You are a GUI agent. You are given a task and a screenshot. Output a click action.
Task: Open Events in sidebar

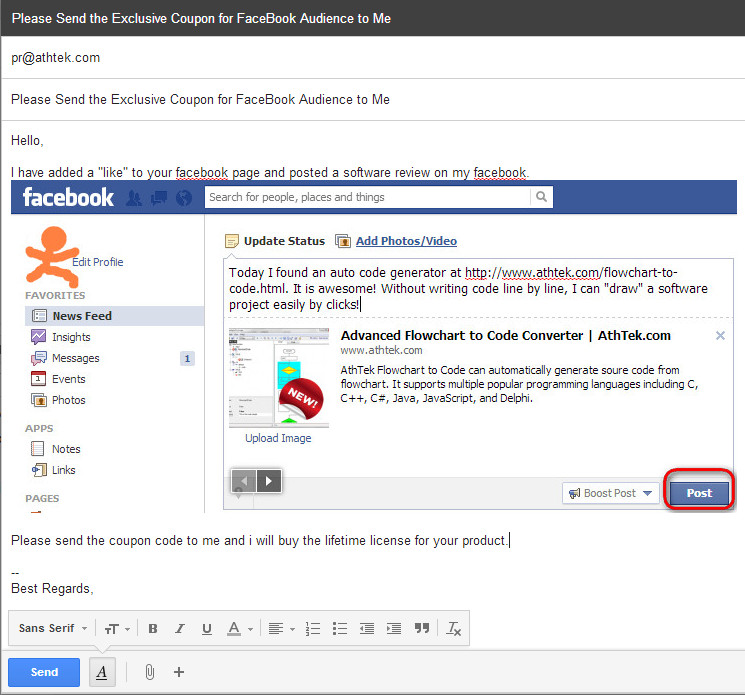68,379
